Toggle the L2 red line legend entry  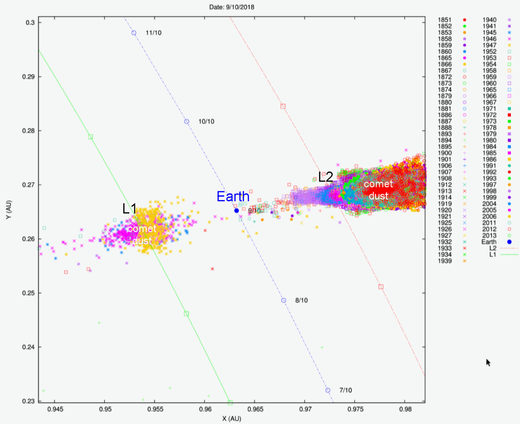(503, 248)
